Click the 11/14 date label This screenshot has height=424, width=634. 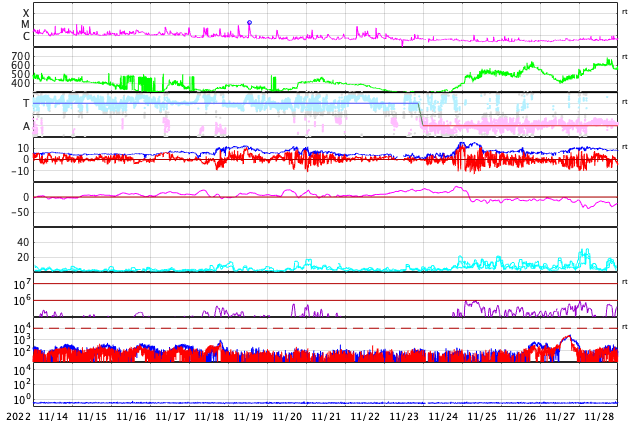(53, 416)
